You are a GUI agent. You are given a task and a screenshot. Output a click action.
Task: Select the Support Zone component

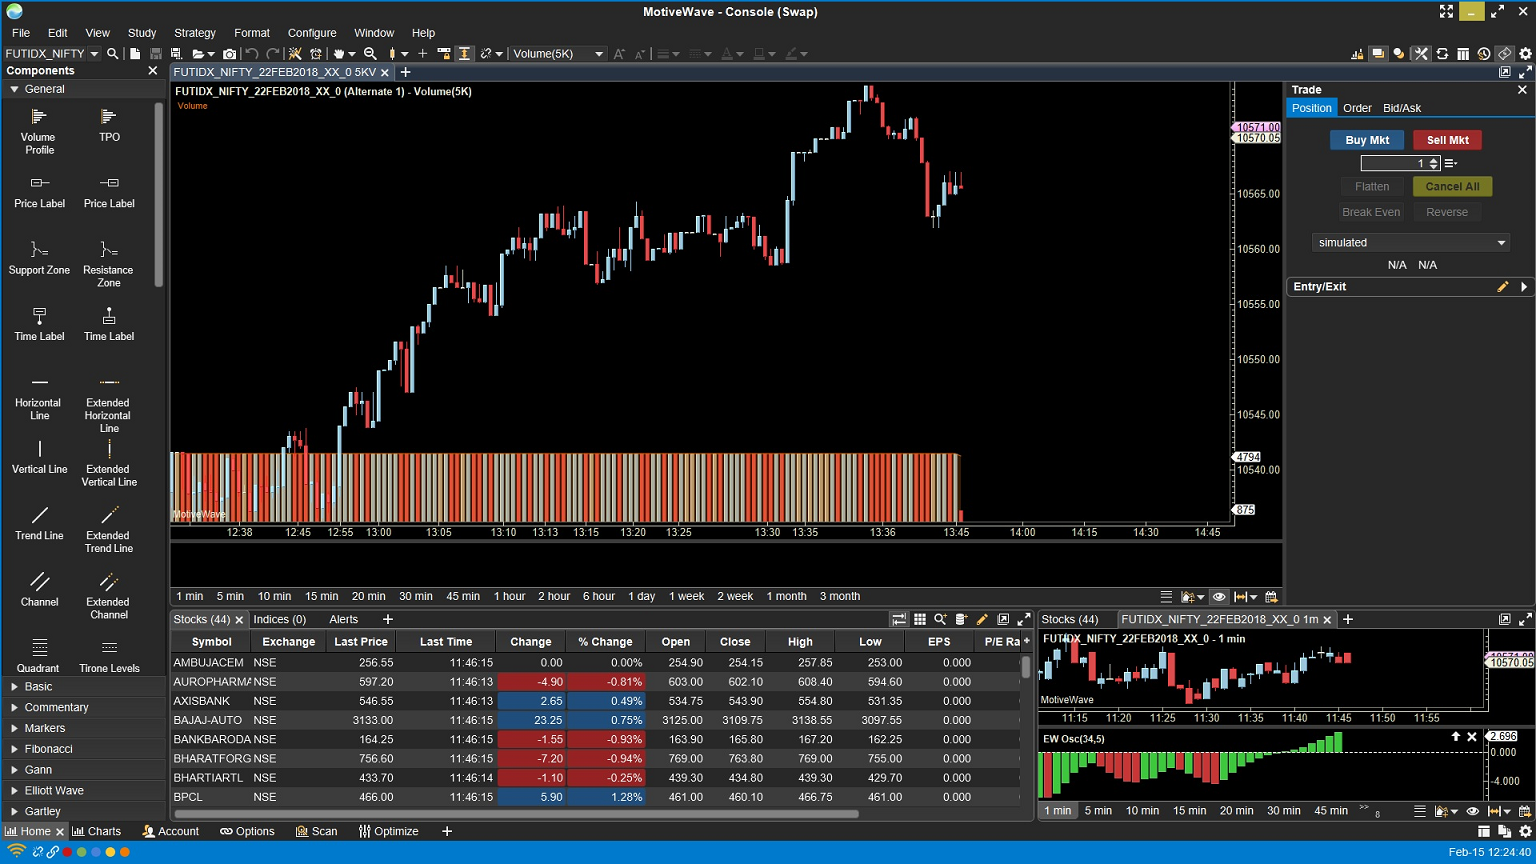click(x=39, y=257)
